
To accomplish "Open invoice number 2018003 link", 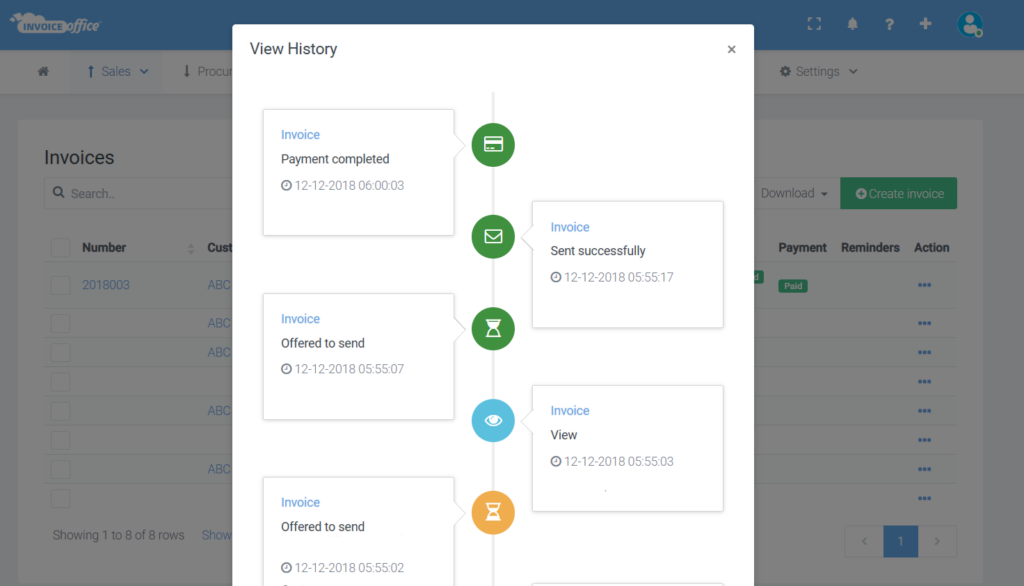I will (106, 285).
